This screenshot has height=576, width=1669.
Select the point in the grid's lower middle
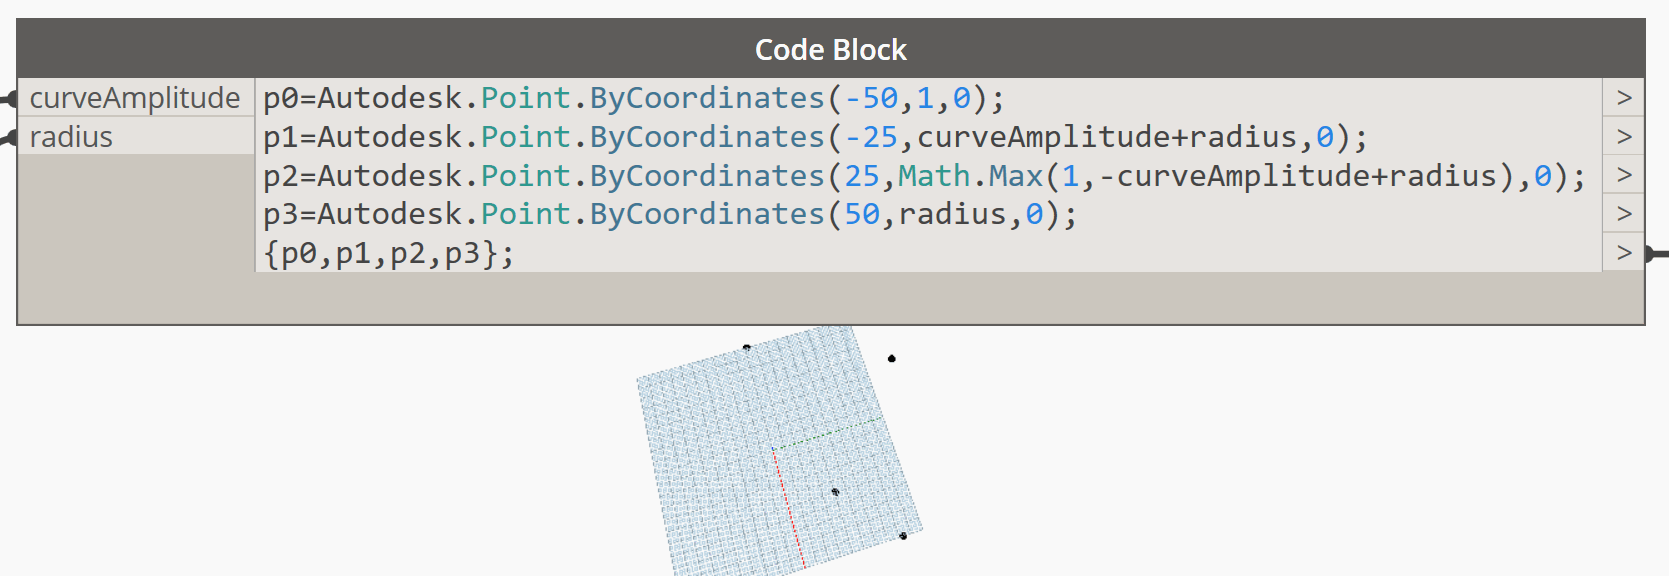point(835,492)
